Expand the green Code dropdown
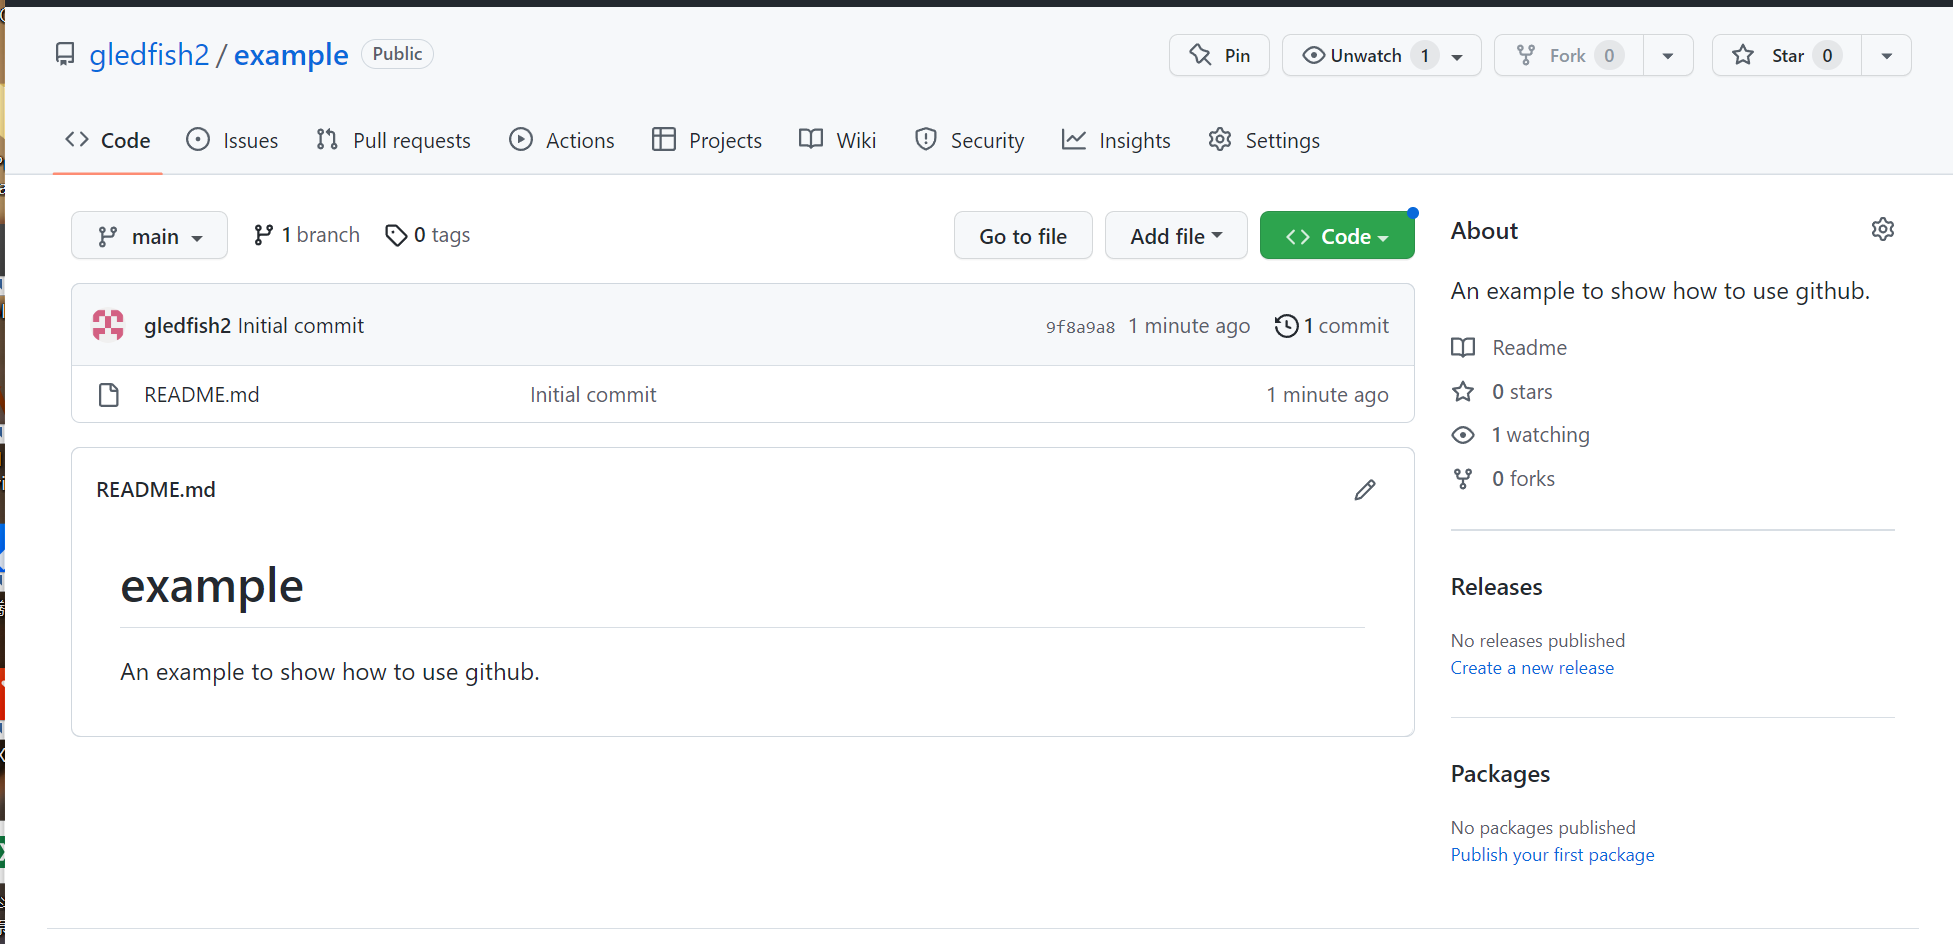Viewport: 1953px width, 944px height. point(1336,236)
